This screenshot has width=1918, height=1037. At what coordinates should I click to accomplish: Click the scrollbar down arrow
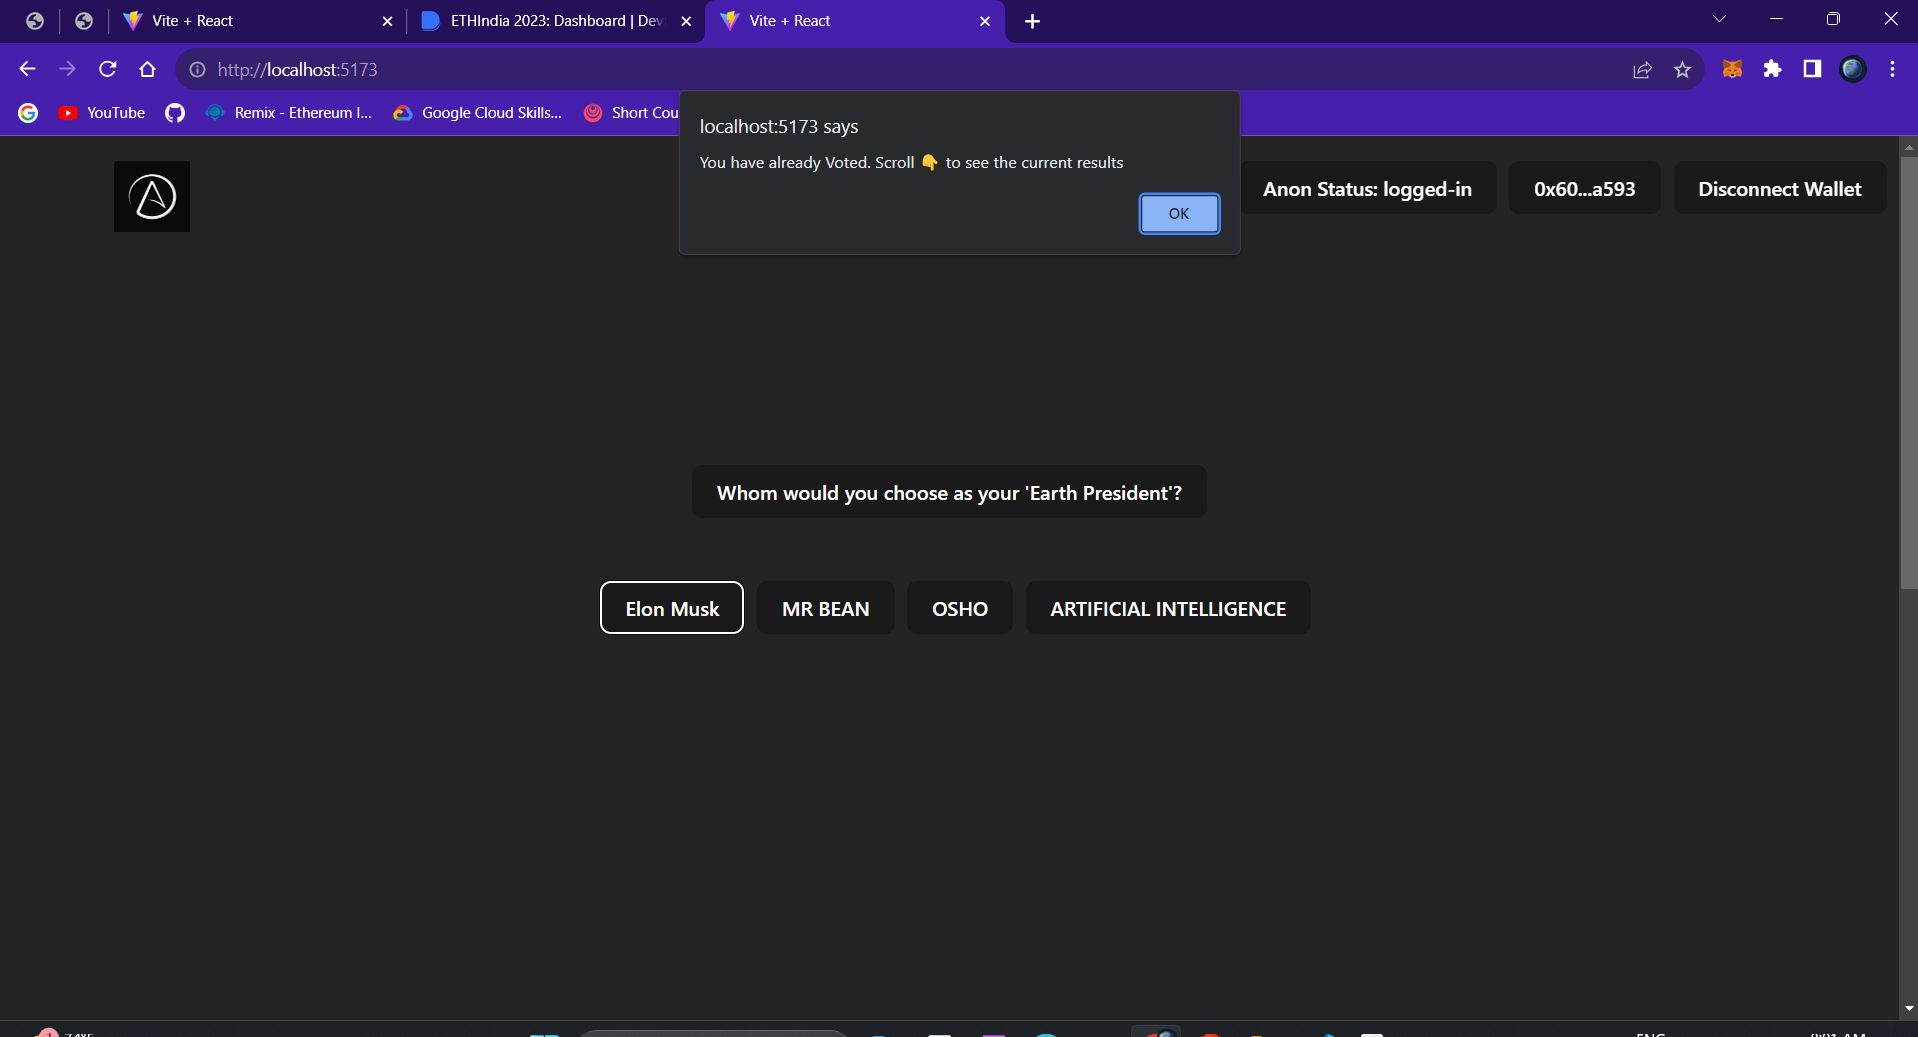[x=1908, y=1009]
